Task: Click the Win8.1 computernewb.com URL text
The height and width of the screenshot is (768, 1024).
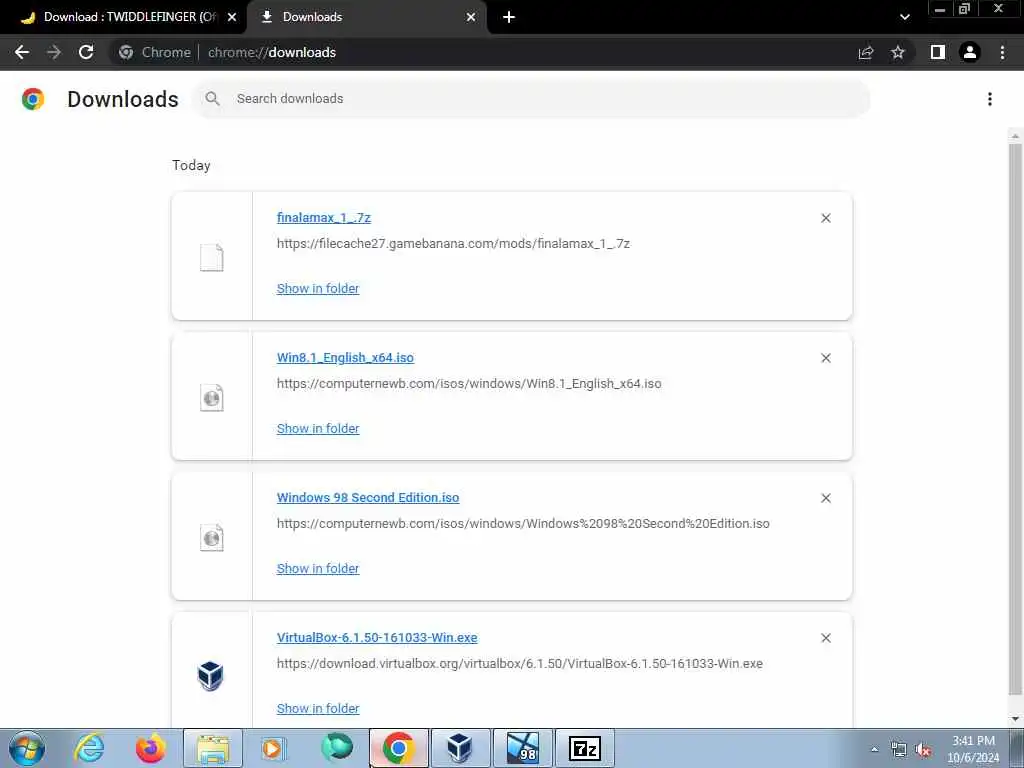Action: tap(469, 383)
